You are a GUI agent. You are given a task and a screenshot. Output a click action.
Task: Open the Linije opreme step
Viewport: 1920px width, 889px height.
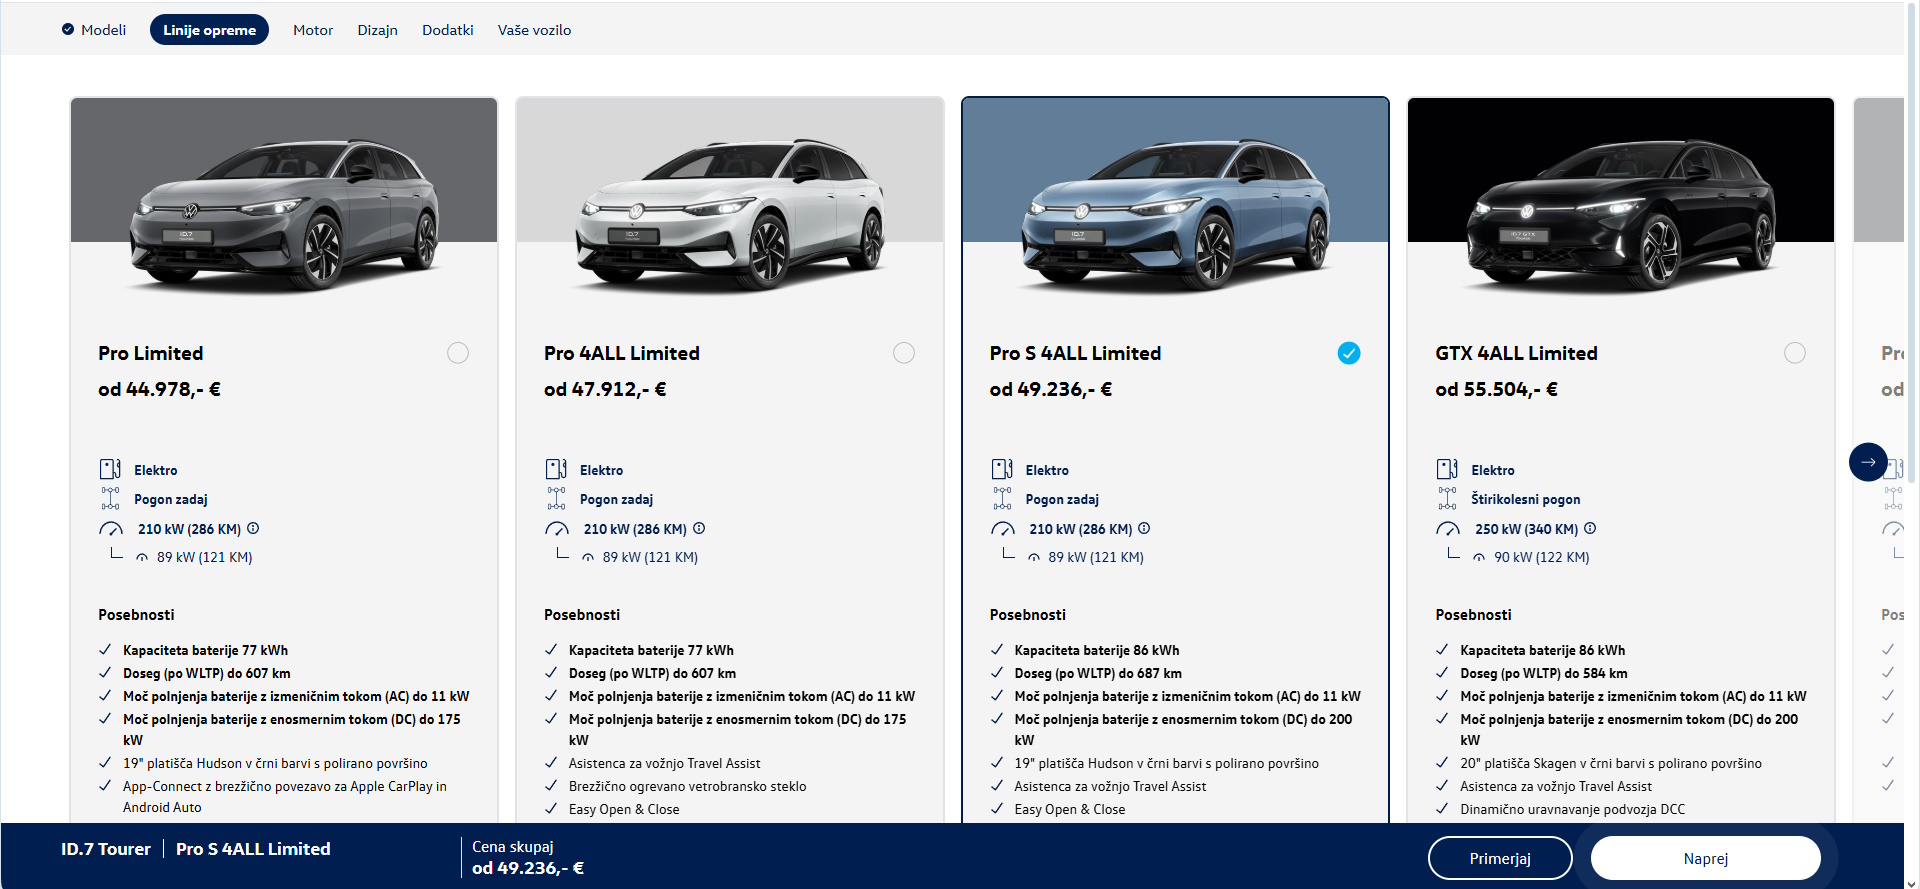point(209,30)
